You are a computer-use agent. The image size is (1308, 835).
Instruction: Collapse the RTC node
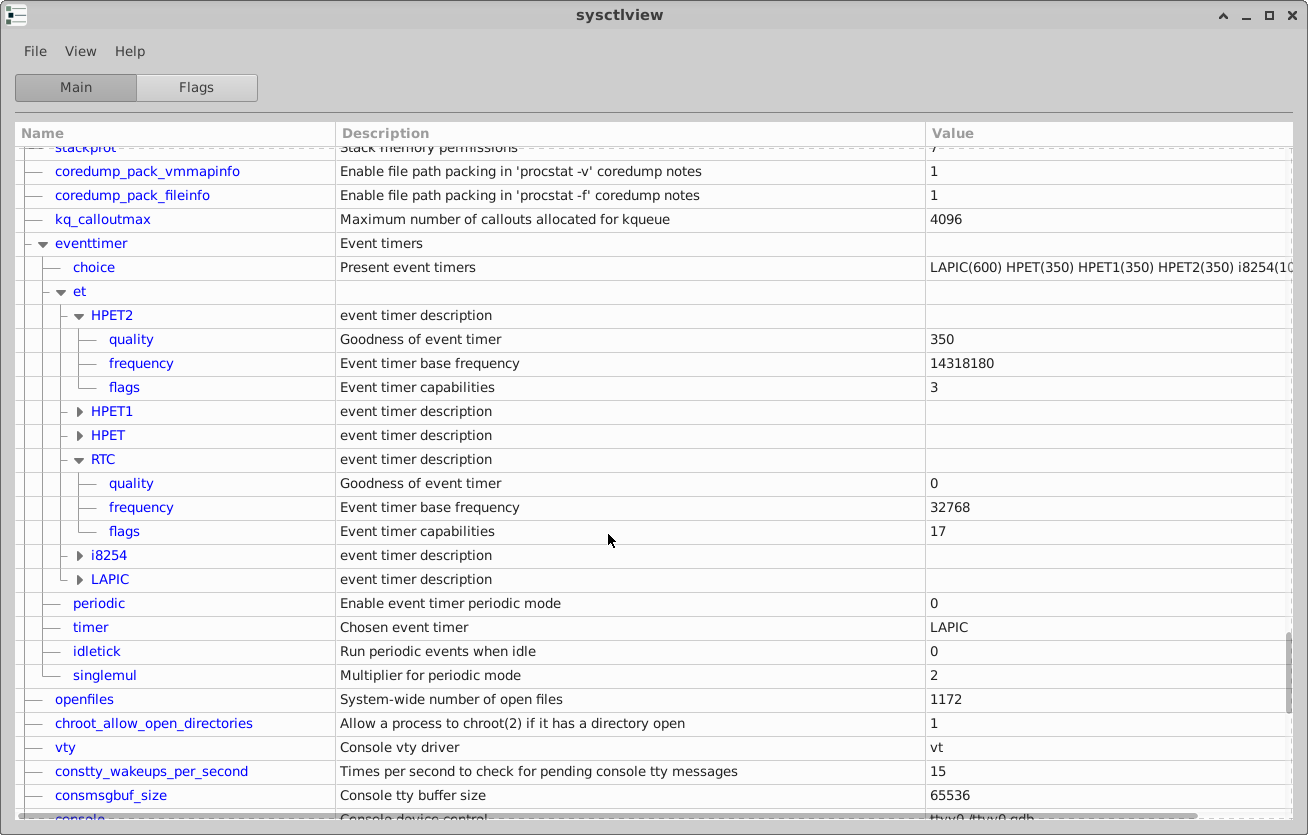[x=79, y=460]
